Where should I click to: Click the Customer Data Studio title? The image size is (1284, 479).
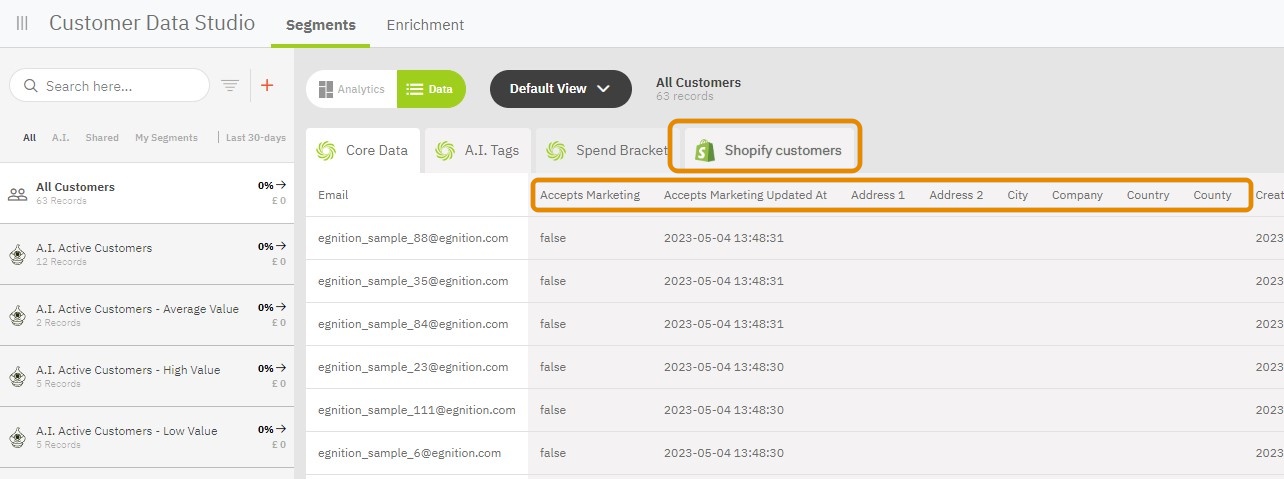(x=152, y=23)
